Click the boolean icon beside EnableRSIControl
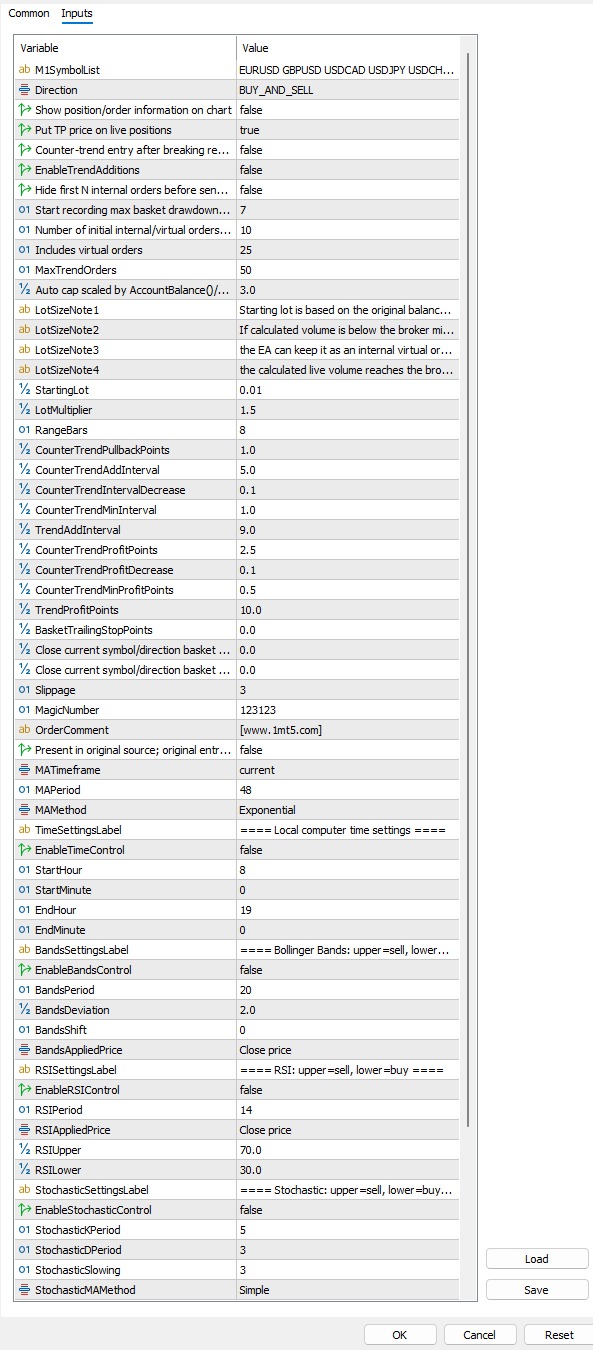The height and width of the screenshot is (1350, 593). 24,1090
